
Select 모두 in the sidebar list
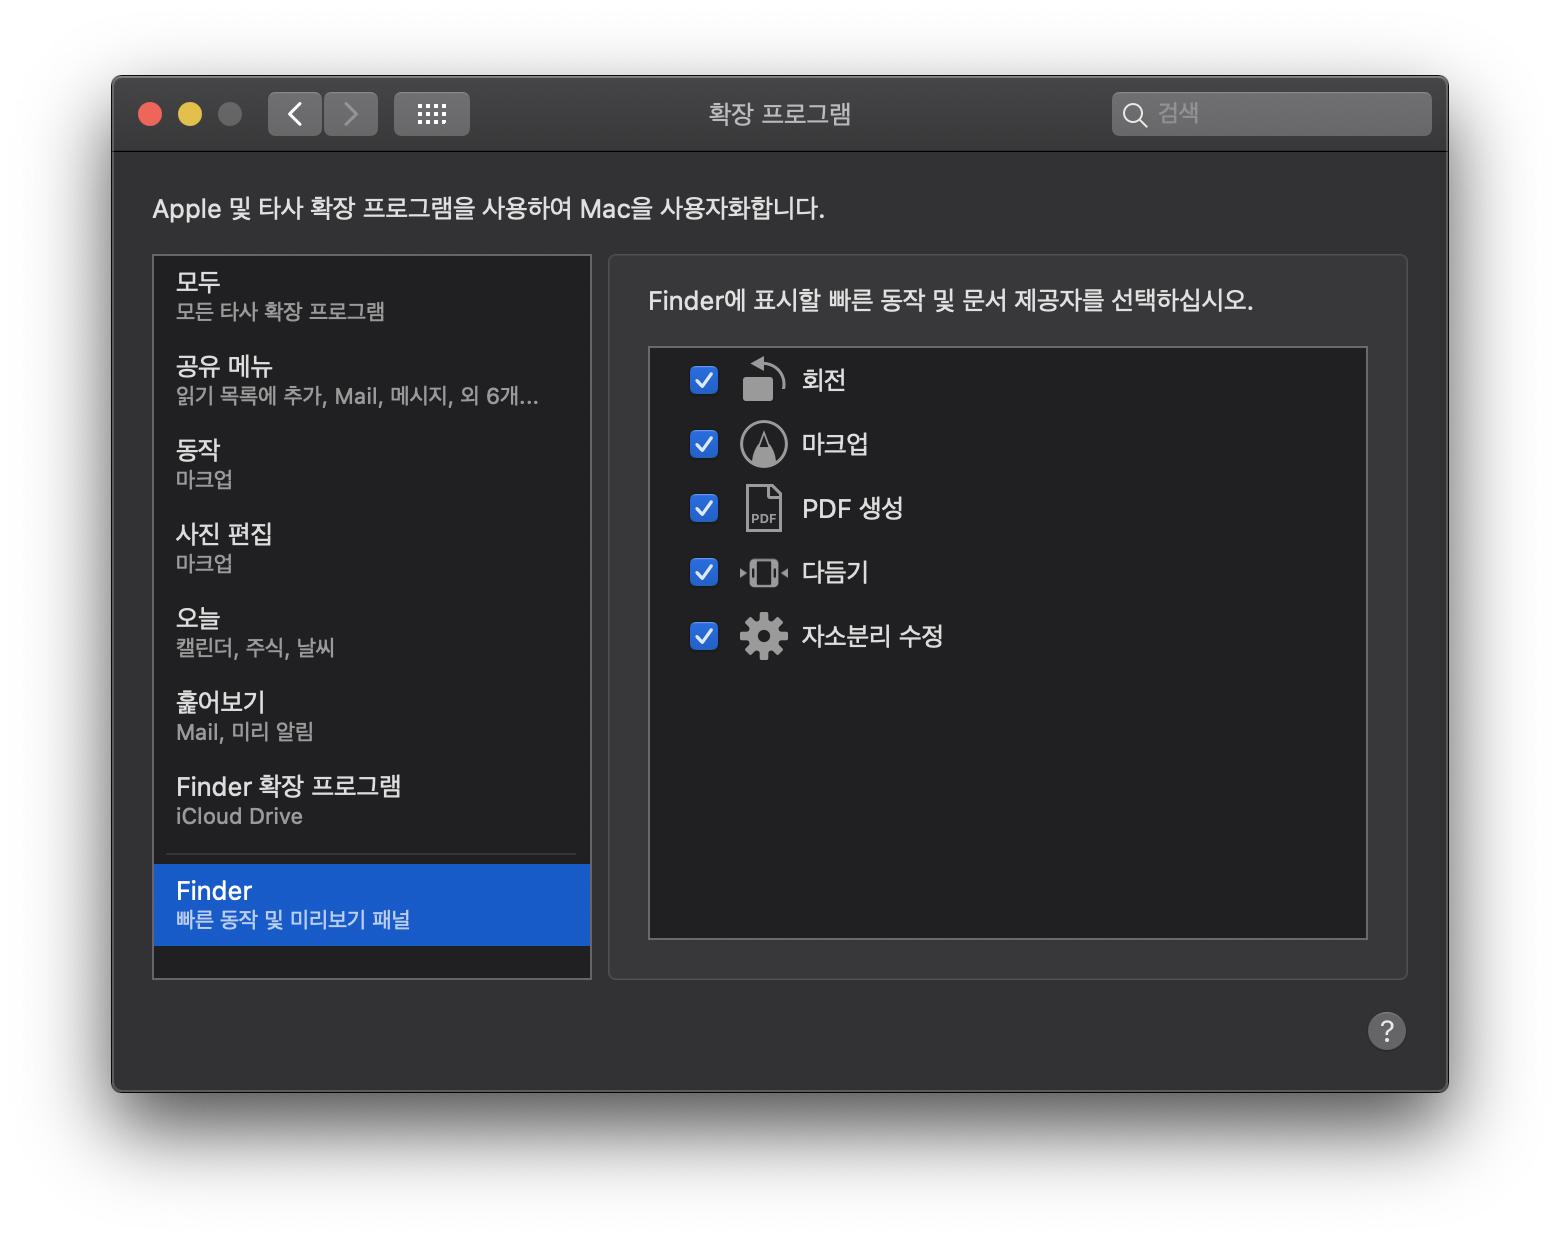point(372,296)
